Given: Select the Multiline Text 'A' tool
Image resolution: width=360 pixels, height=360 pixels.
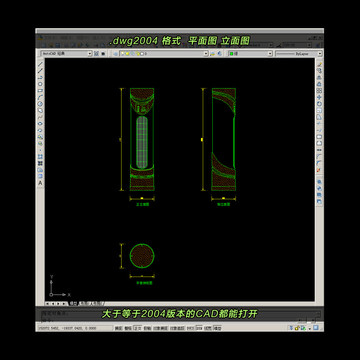Looking at the screenshot, I should (x=40, y=183).
